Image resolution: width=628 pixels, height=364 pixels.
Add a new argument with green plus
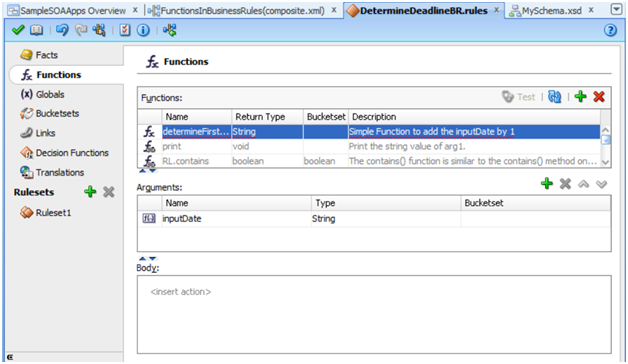tap(547, 184)
